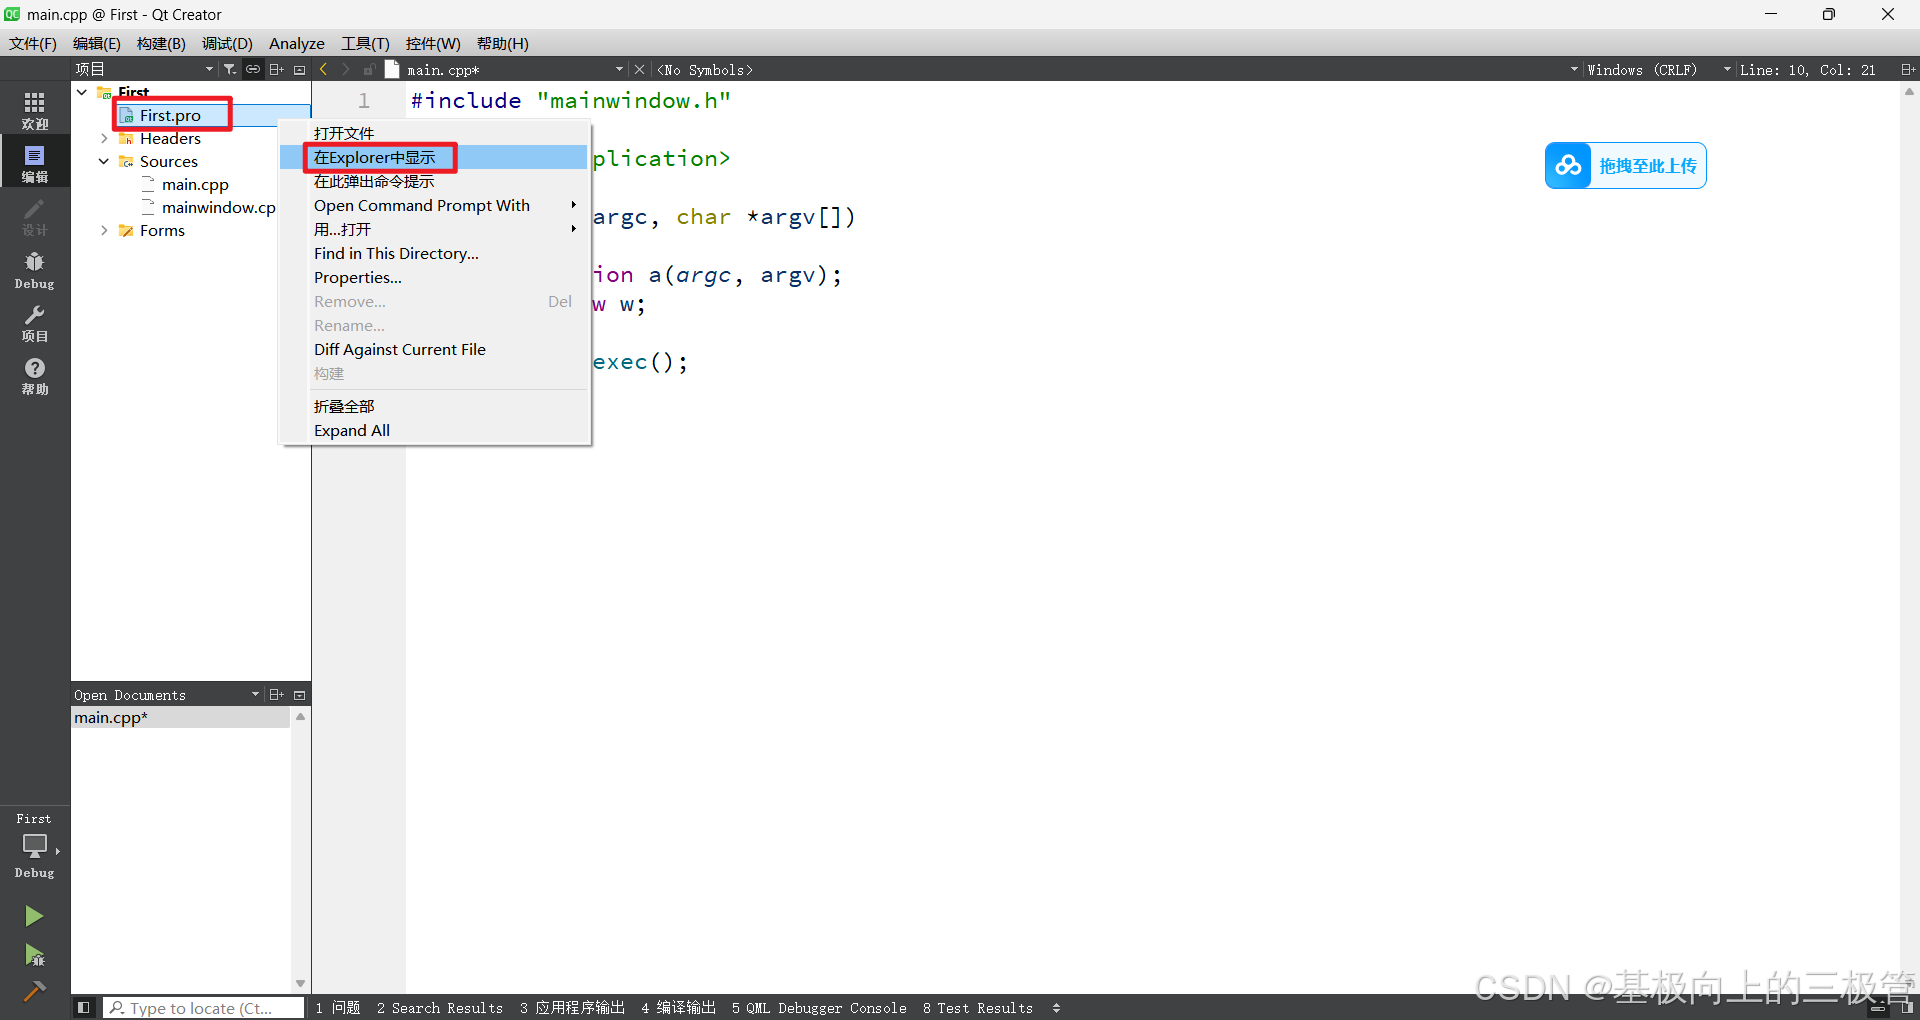Viewport: 1920px width, 1020px height.
Task: Choose Find in This Directory...
Action: click(434, 253)
